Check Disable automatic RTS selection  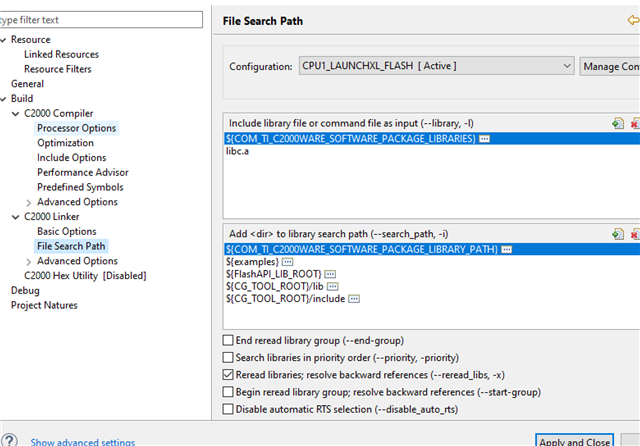tap(228, 409)
